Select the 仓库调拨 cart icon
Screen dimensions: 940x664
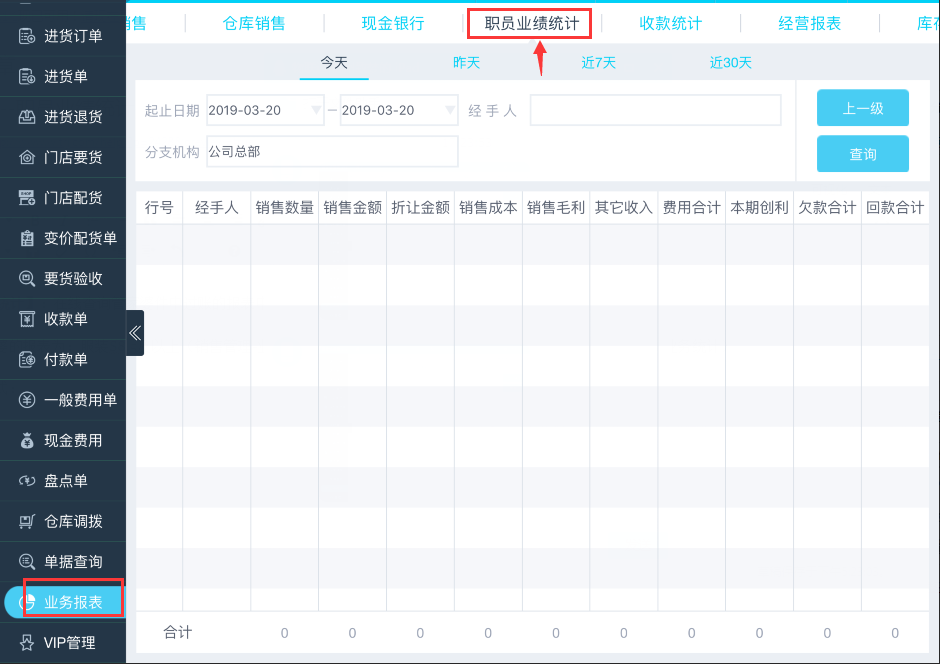(28, 521)
